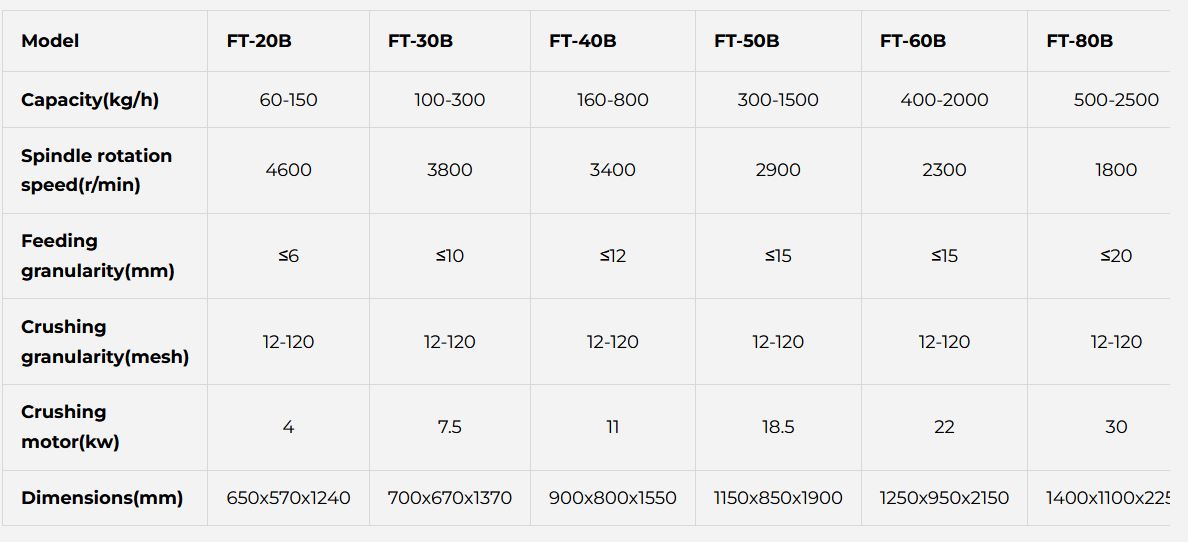The width and height of the screenshot is (1188, 542).
Task: Click the FT-20B model column header
Action: click(259, 41)
